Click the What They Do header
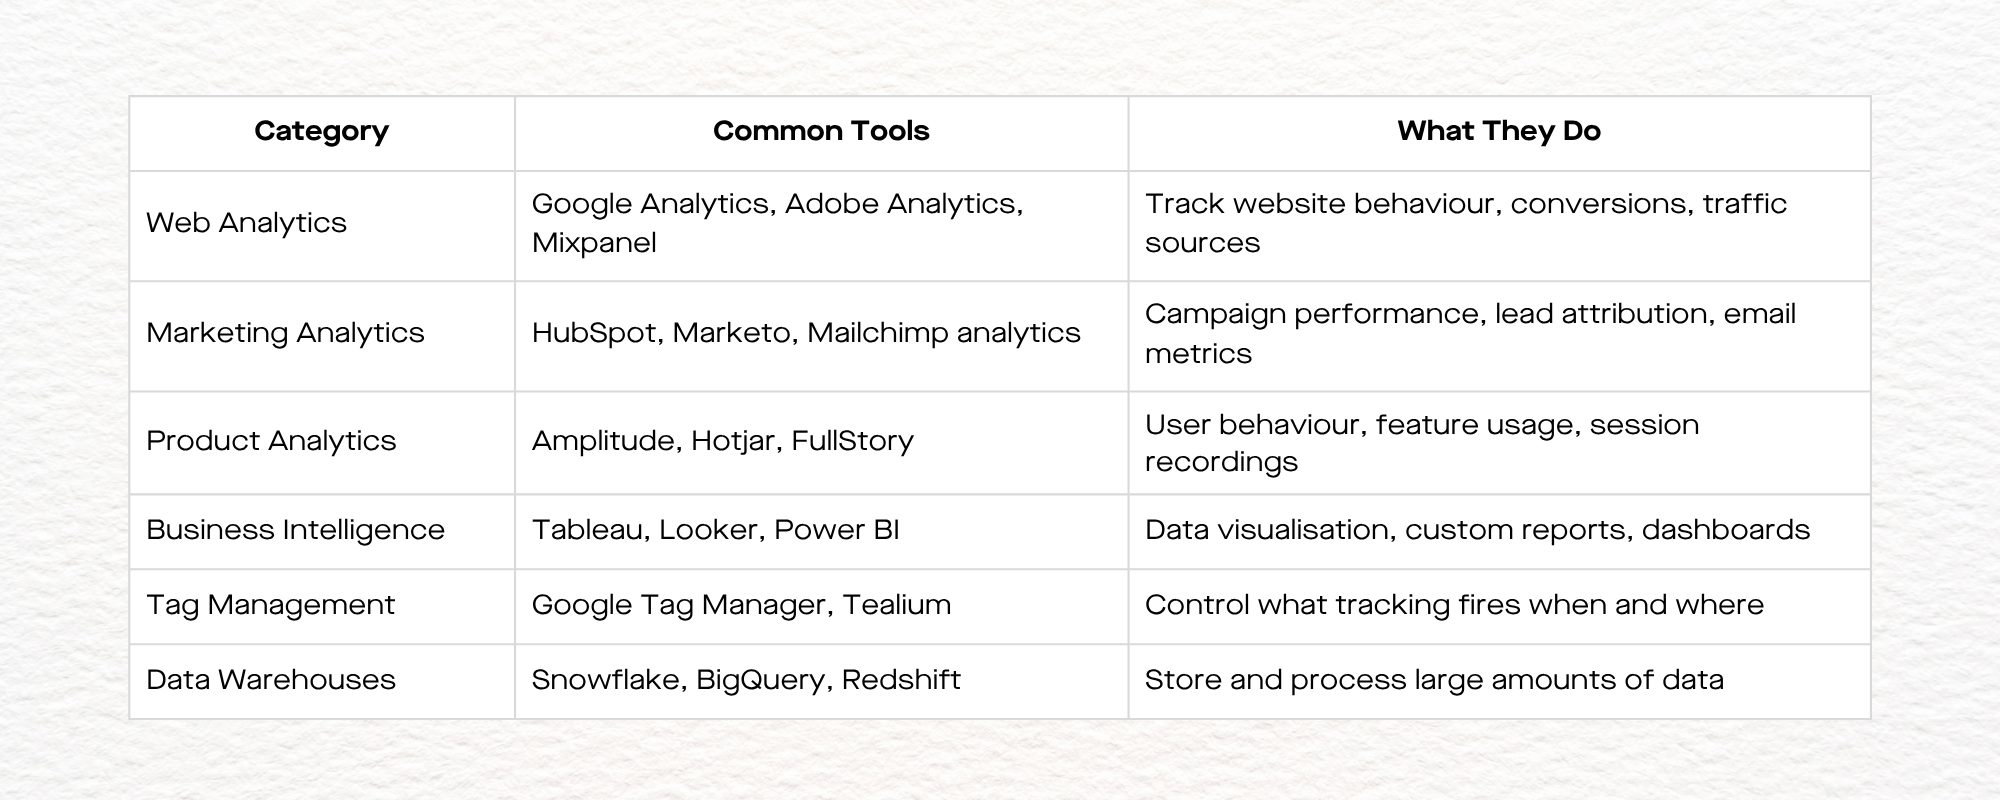The width and height of the screenshot is (2000, 800). pyautogui.click(x=1498, y=131)
